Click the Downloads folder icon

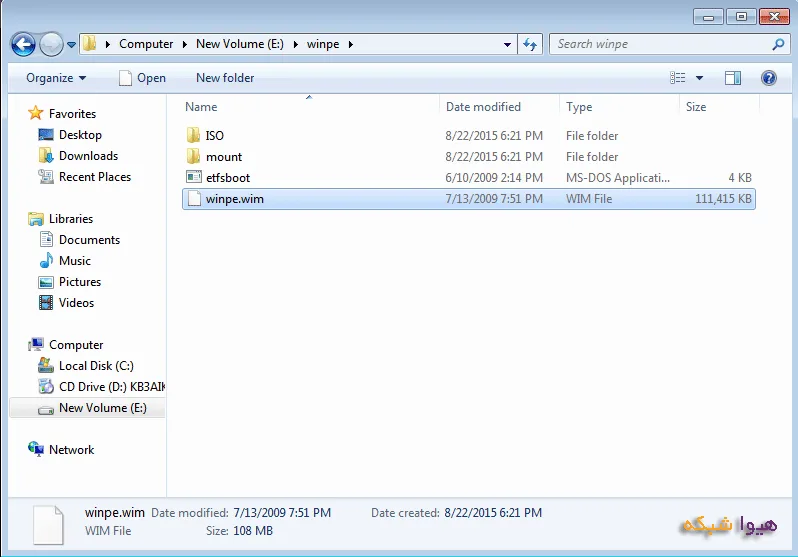(46, 155)
